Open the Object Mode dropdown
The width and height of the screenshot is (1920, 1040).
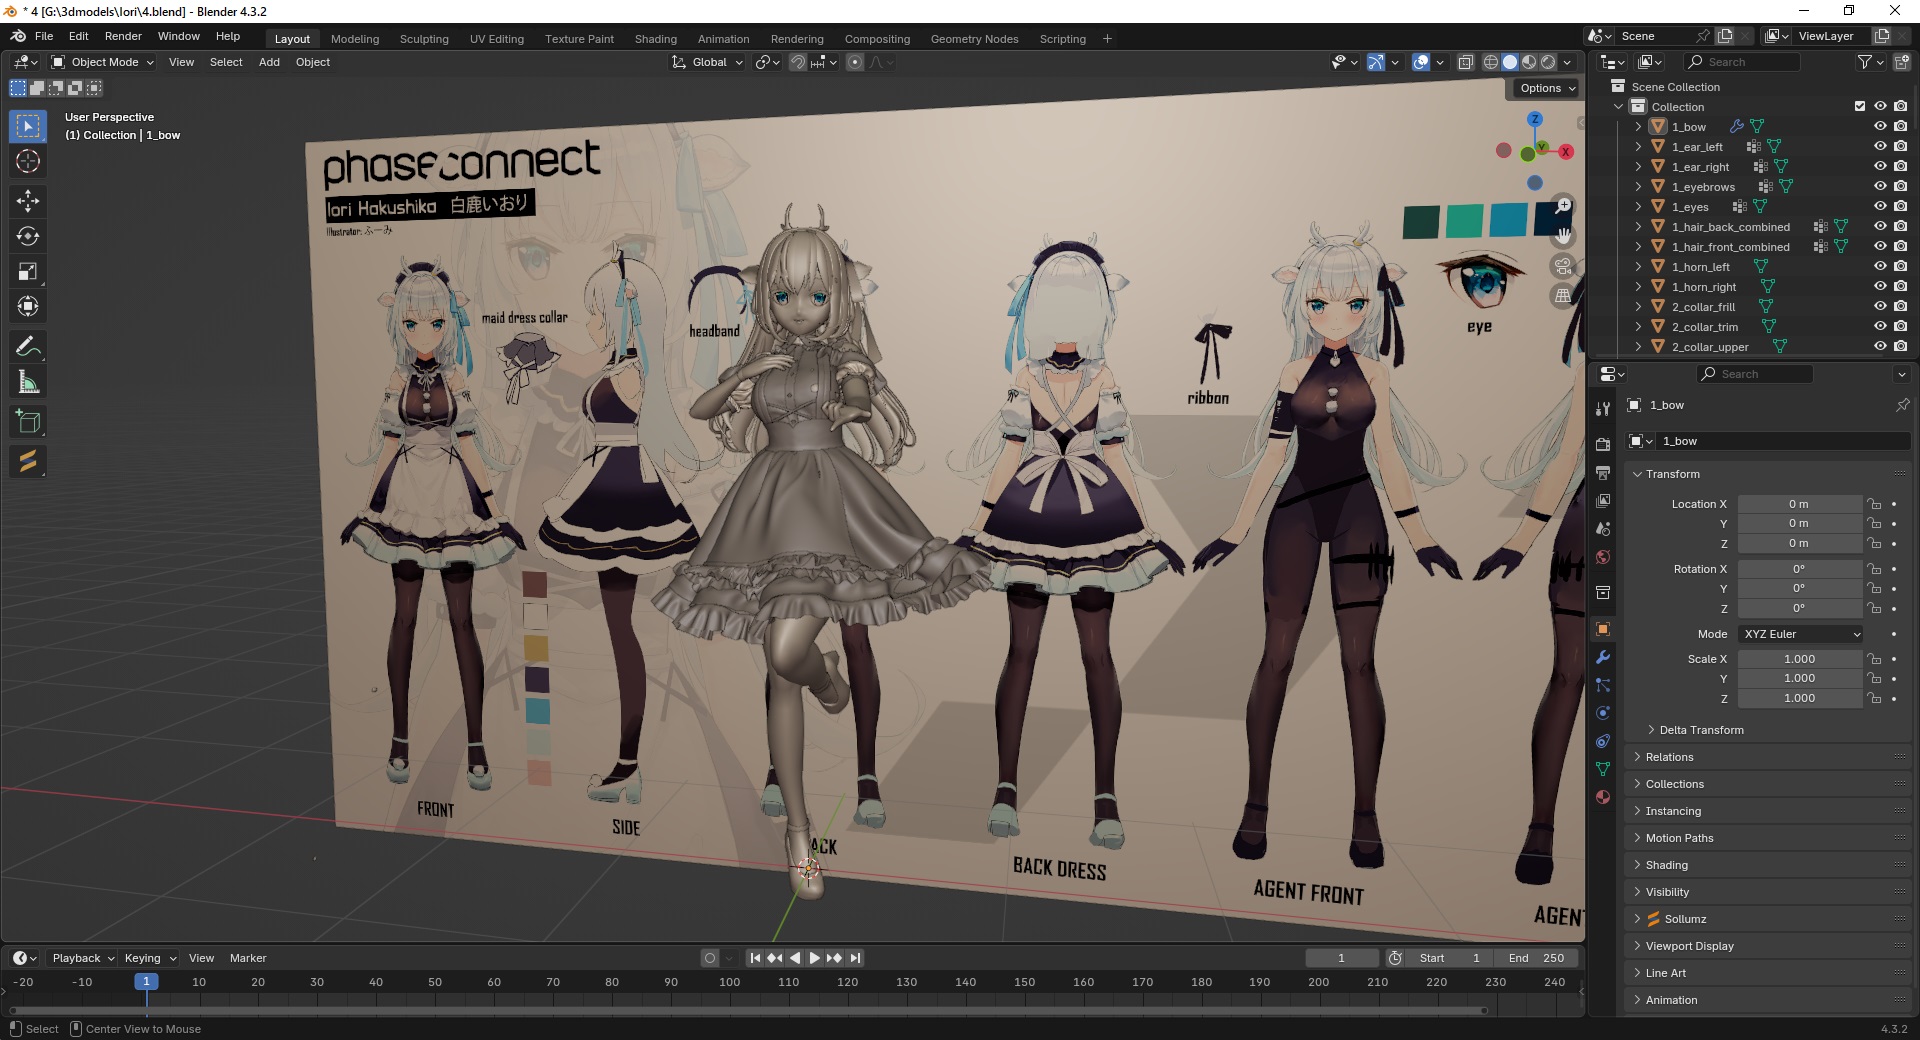click(x=104, y=62)
